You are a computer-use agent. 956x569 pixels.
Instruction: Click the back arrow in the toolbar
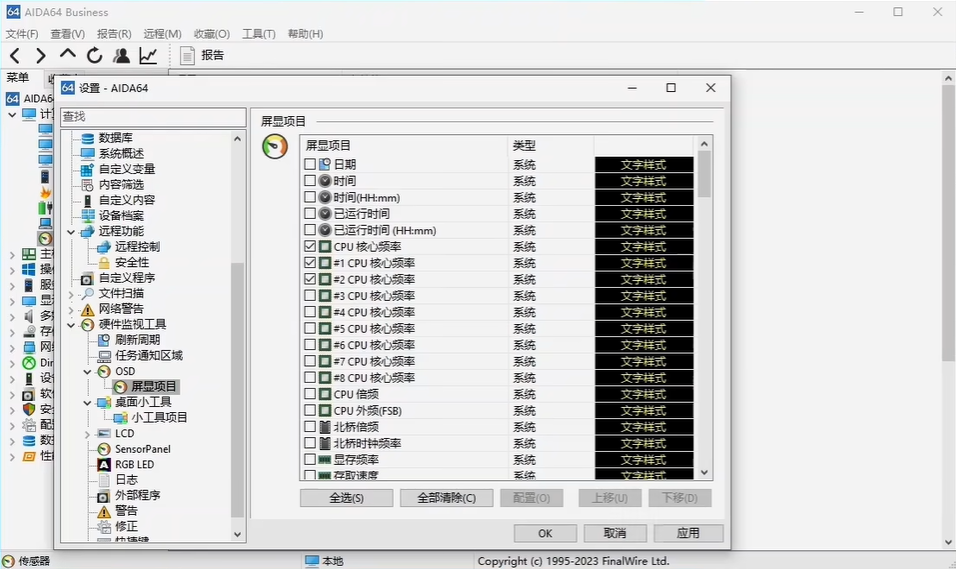(15, 56)
